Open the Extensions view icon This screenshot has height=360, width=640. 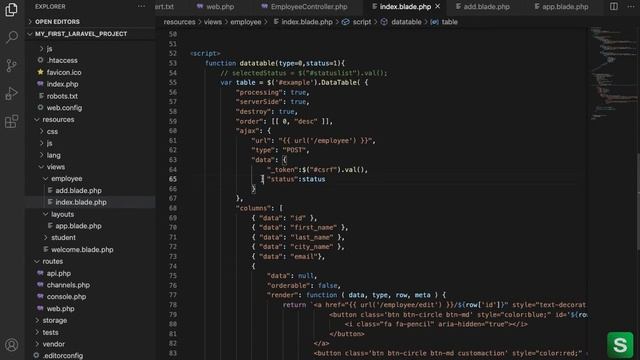(11, 121)
